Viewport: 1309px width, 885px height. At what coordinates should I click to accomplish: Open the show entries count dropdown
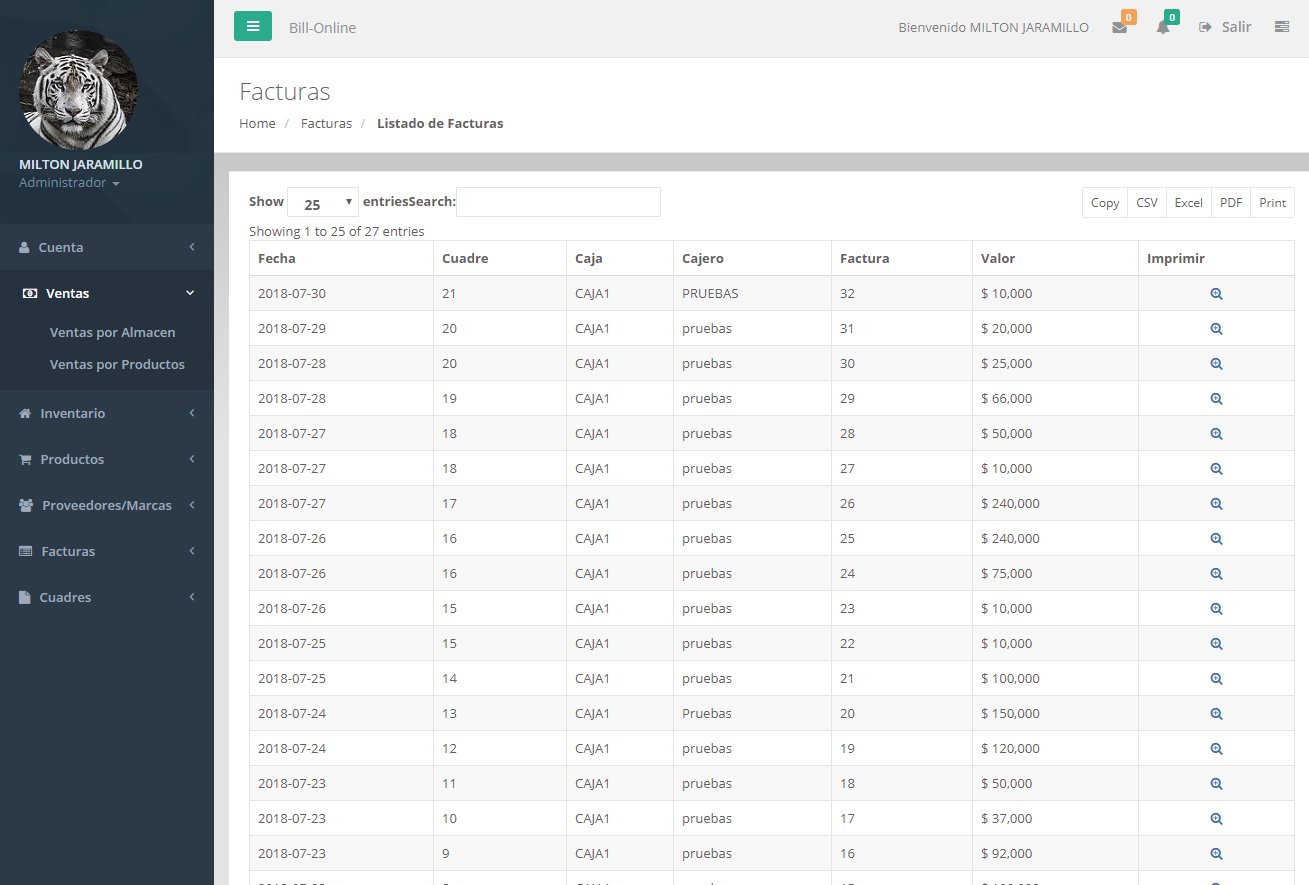tap(322, 203)
